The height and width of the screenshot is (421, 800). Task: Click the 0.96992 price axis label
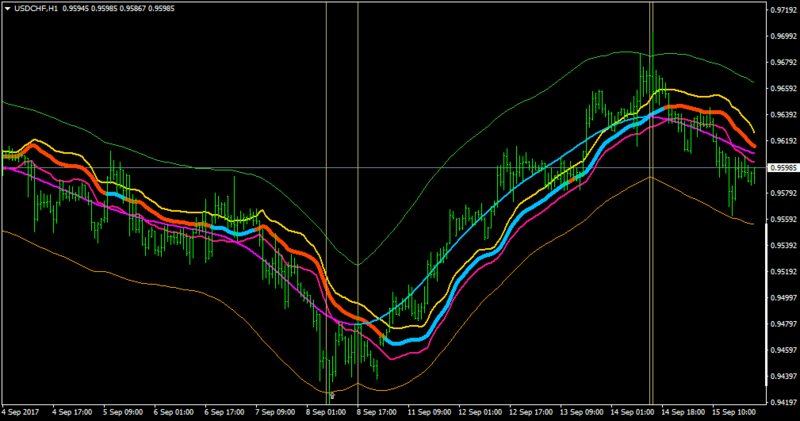(784, 36)
